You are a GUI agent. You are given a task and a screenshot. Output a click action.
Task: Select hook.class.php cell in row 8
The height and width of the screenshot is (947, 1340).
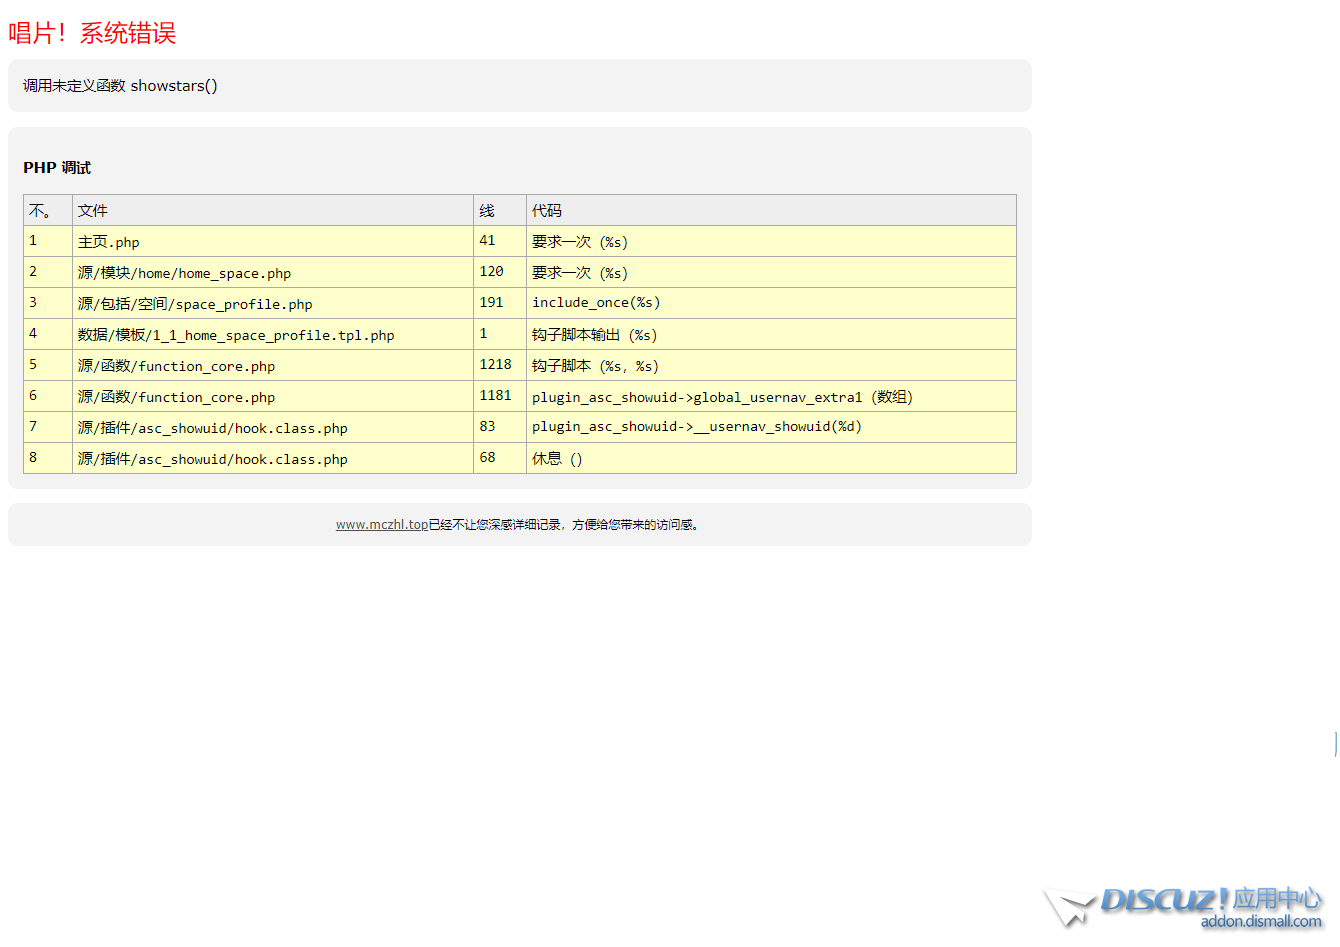(273, 458)
